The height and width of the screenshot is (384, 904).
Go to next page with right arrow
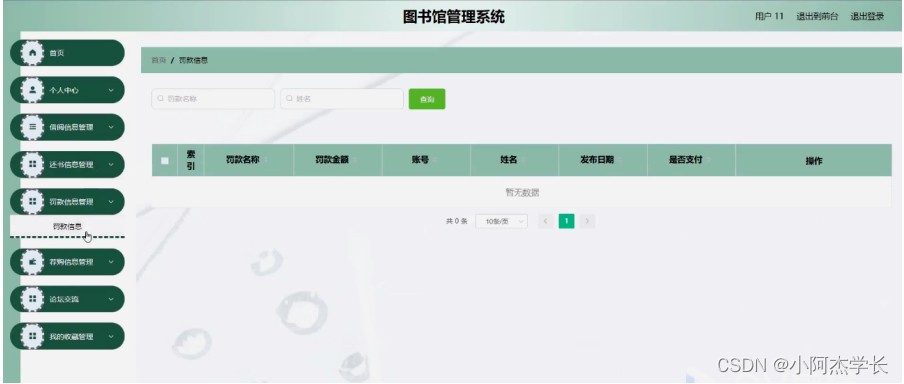587,221
